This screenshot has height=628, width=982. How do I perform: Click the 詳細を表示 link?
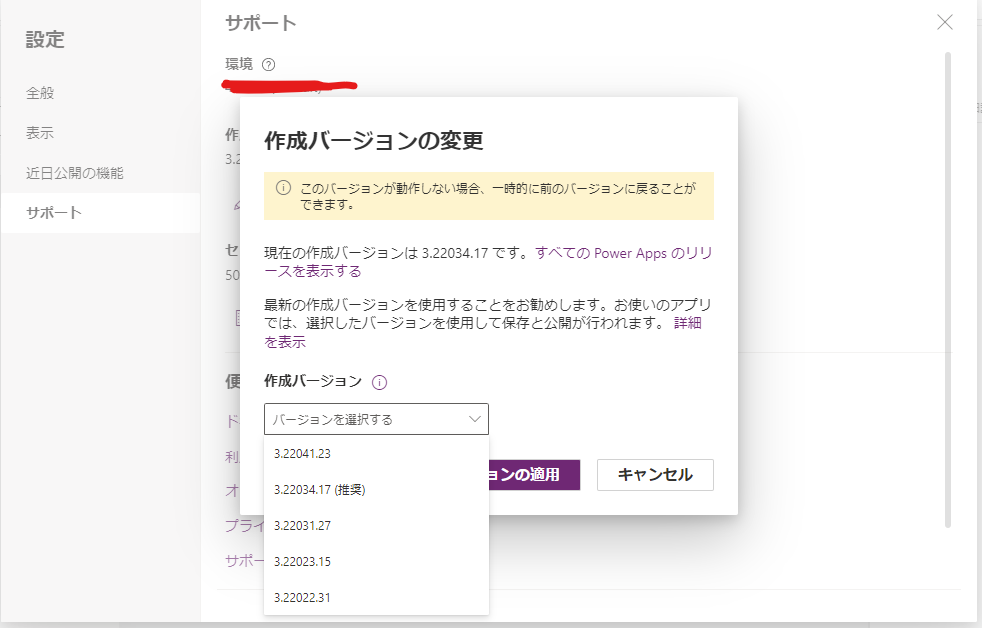(x=482, y=332)
